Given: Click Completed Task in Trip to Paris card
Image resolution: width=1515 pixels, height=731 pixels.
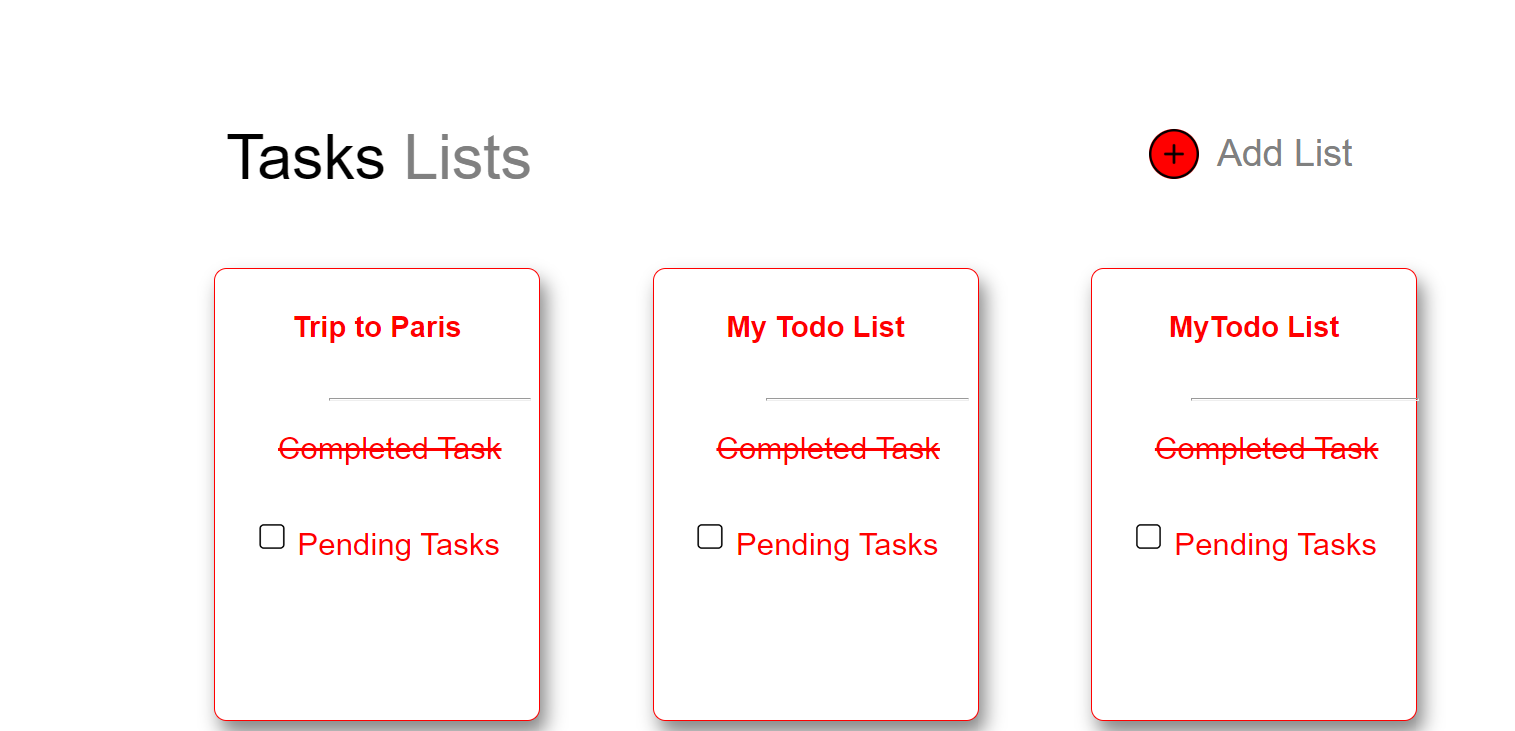Looking at the screenshot, I should 390,449.
